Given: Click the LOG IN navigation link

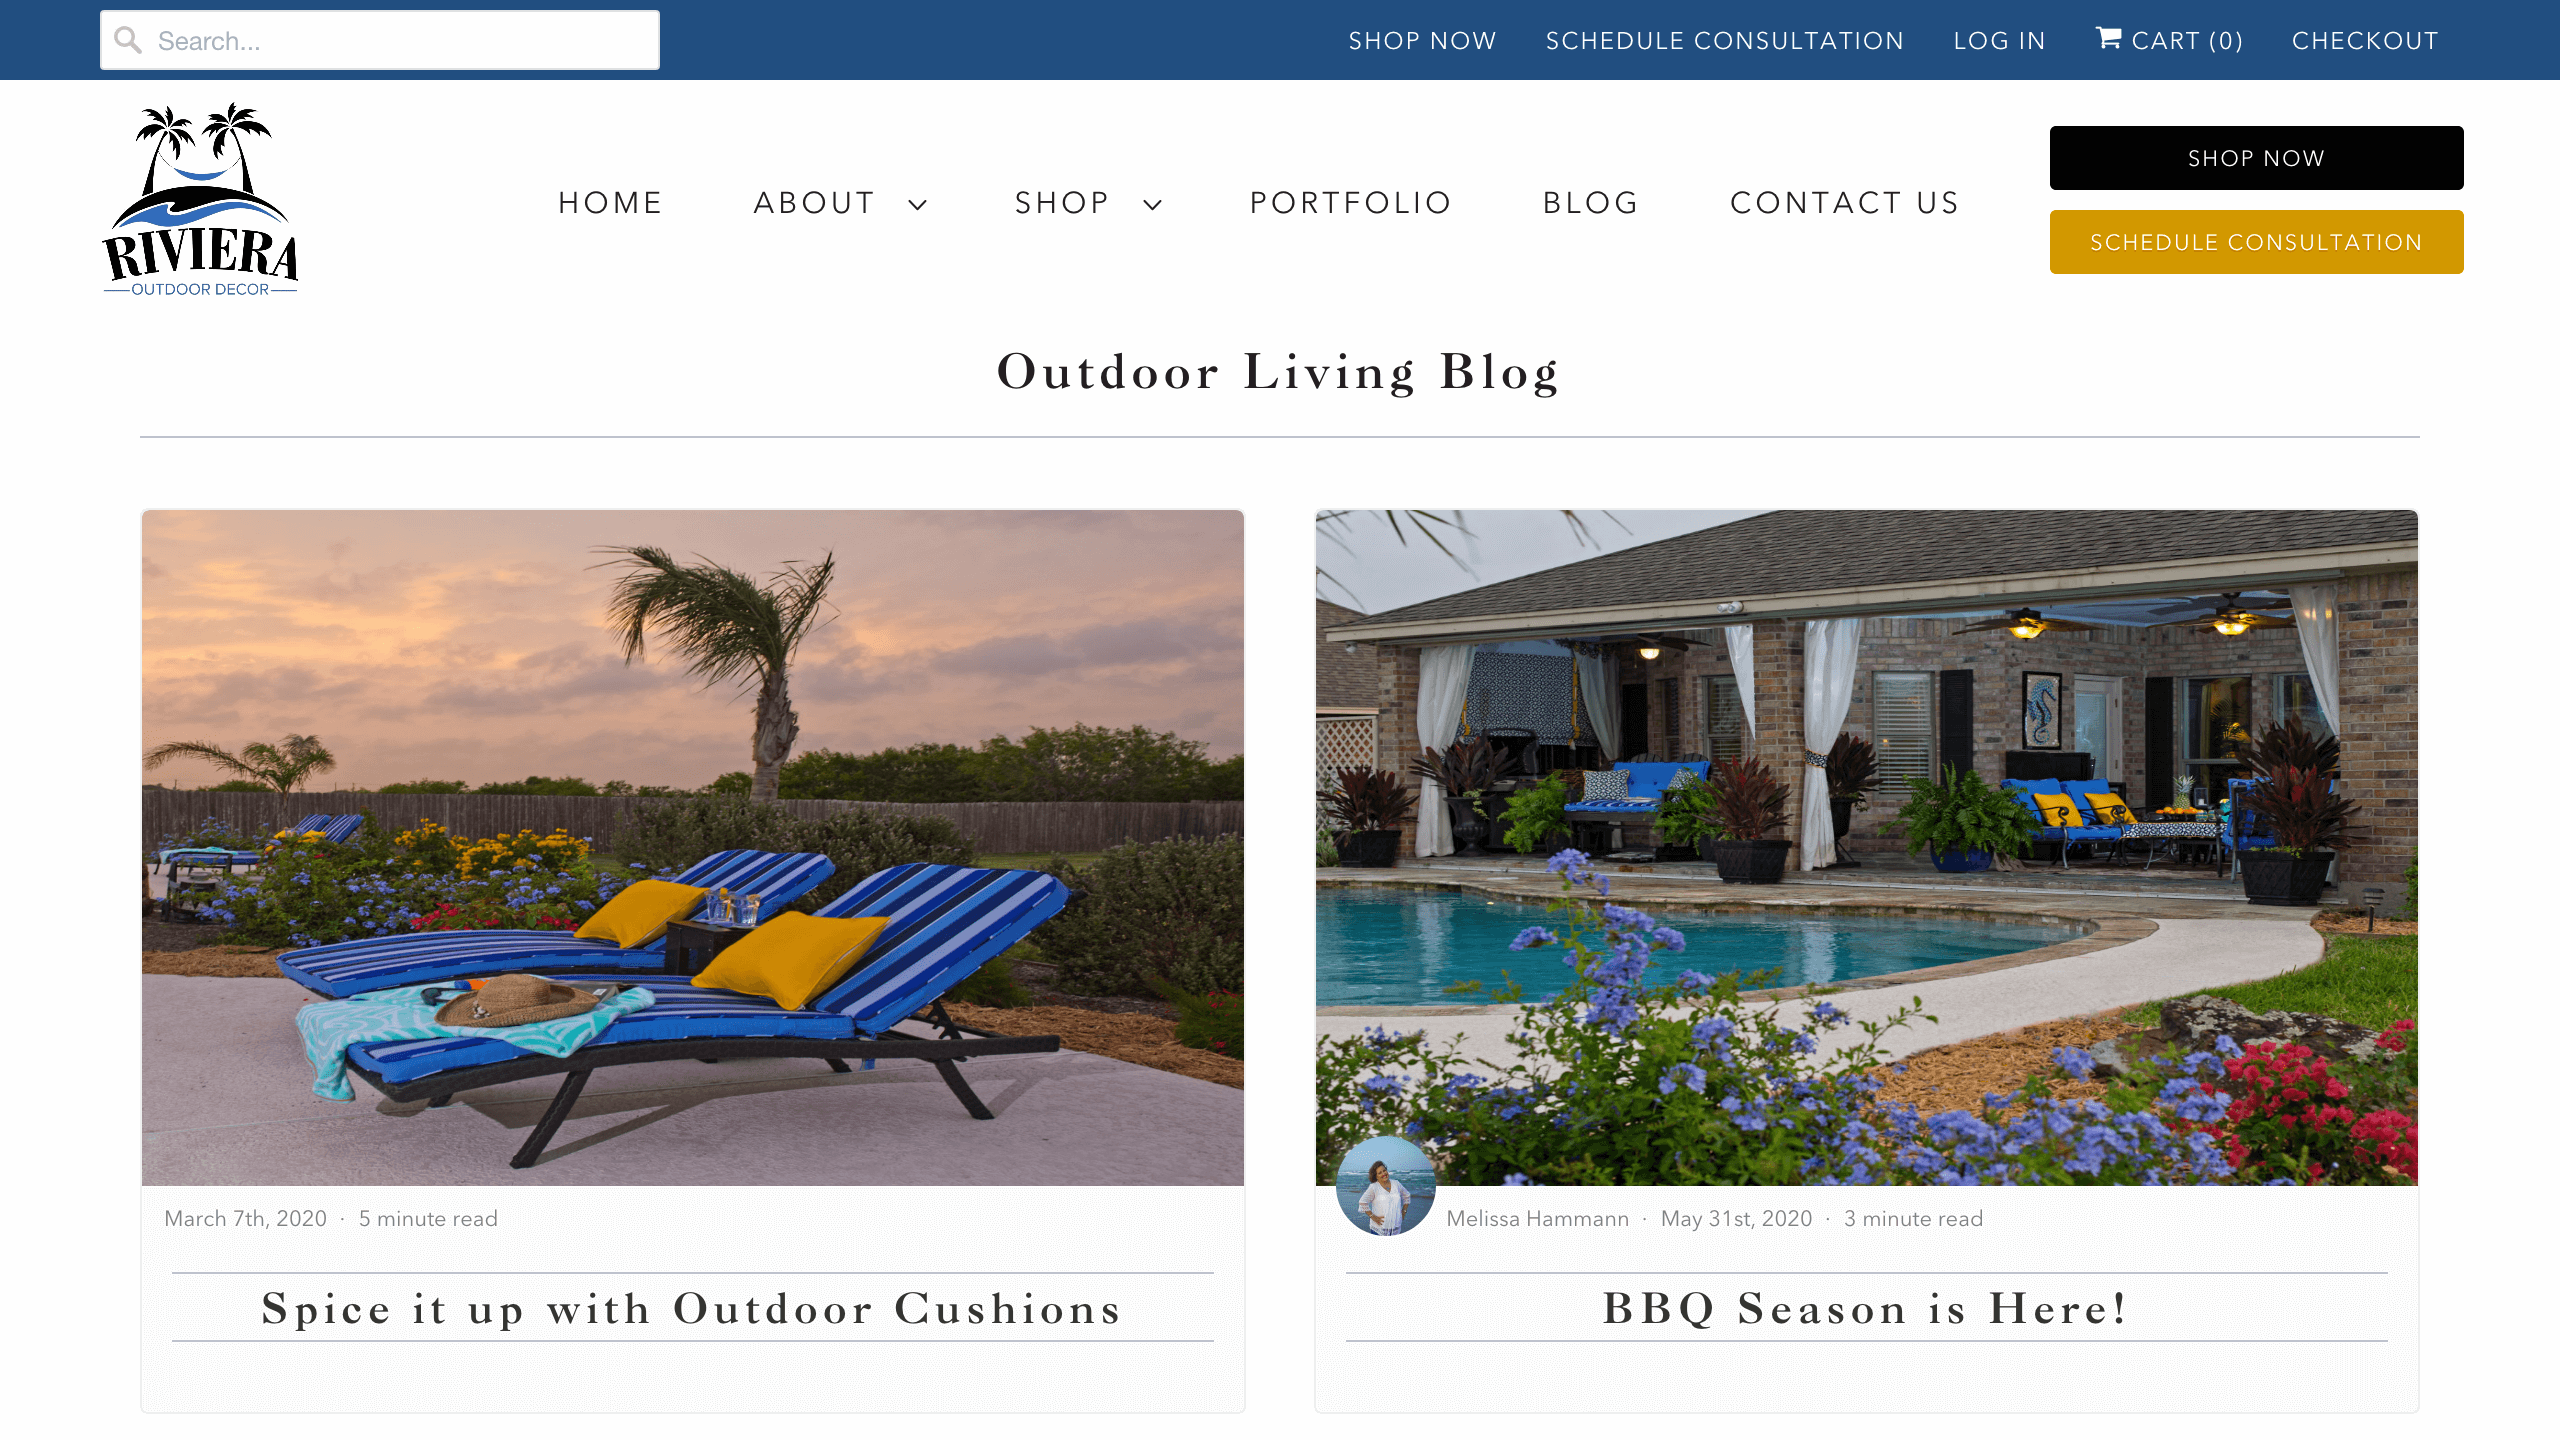Looking at the screenshot, I should point(1999,40).
